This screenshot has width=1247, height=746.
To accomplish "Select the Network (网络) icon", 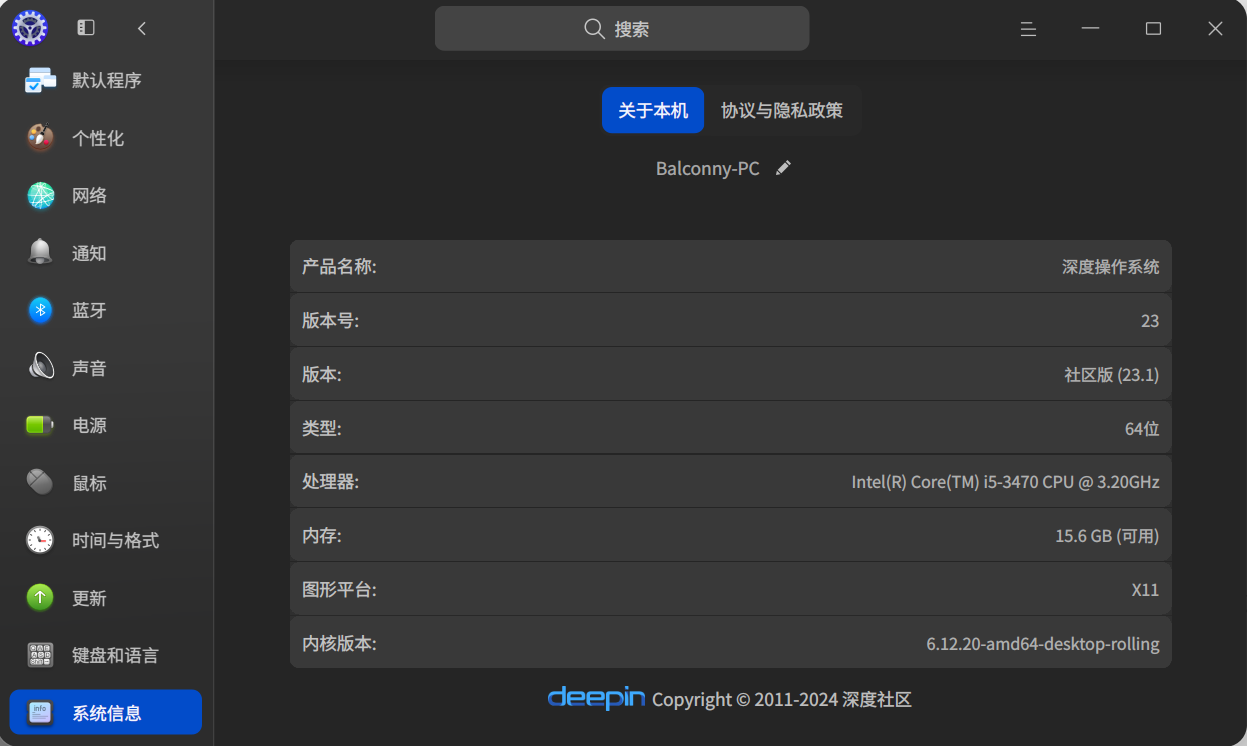I will 40,196.
